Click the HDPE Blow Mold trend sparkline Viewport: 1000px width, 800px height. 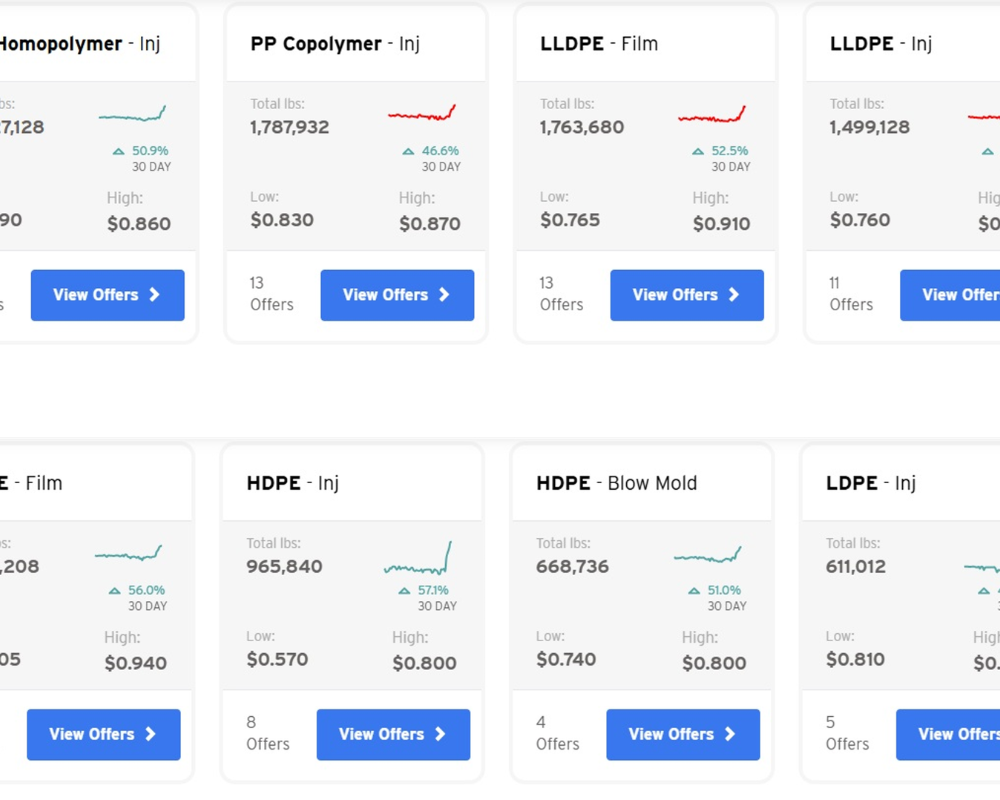[x=708, y=555]
